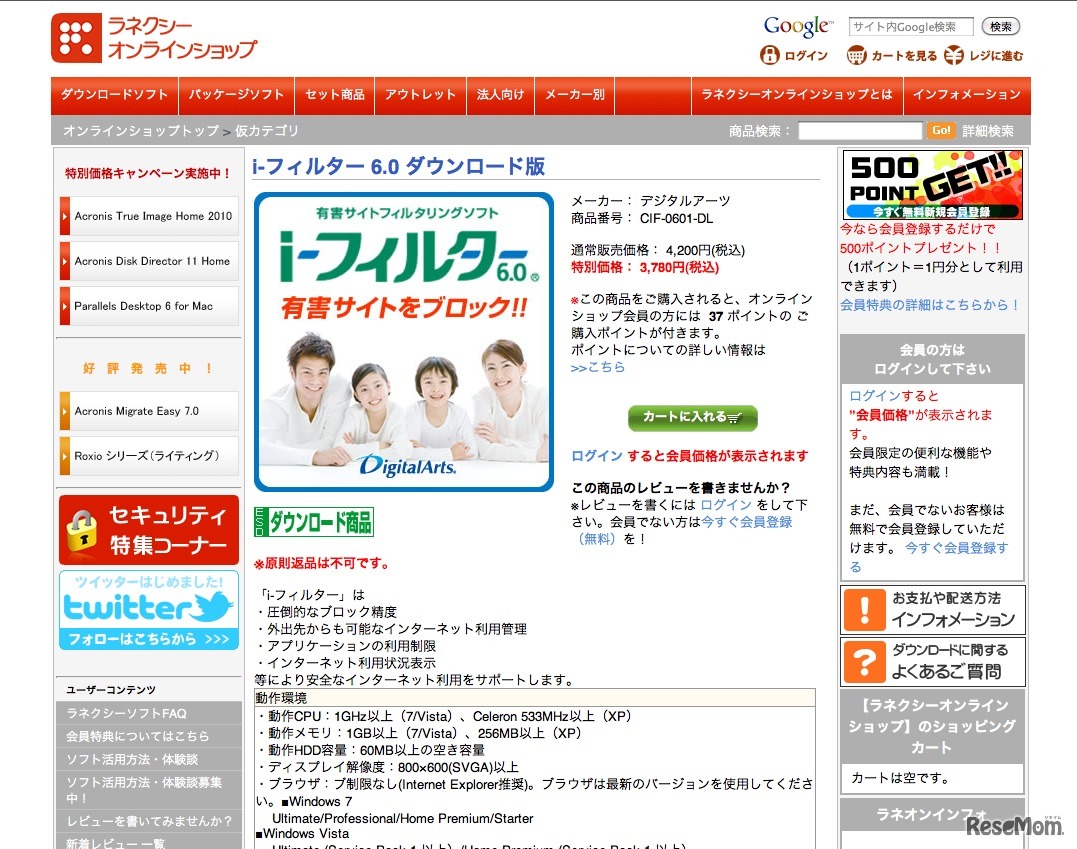Viewport: 1077px width, 849px height.
Task: Open the Roxio シリーズ(ライティング) link
Action: coord(149,456)
